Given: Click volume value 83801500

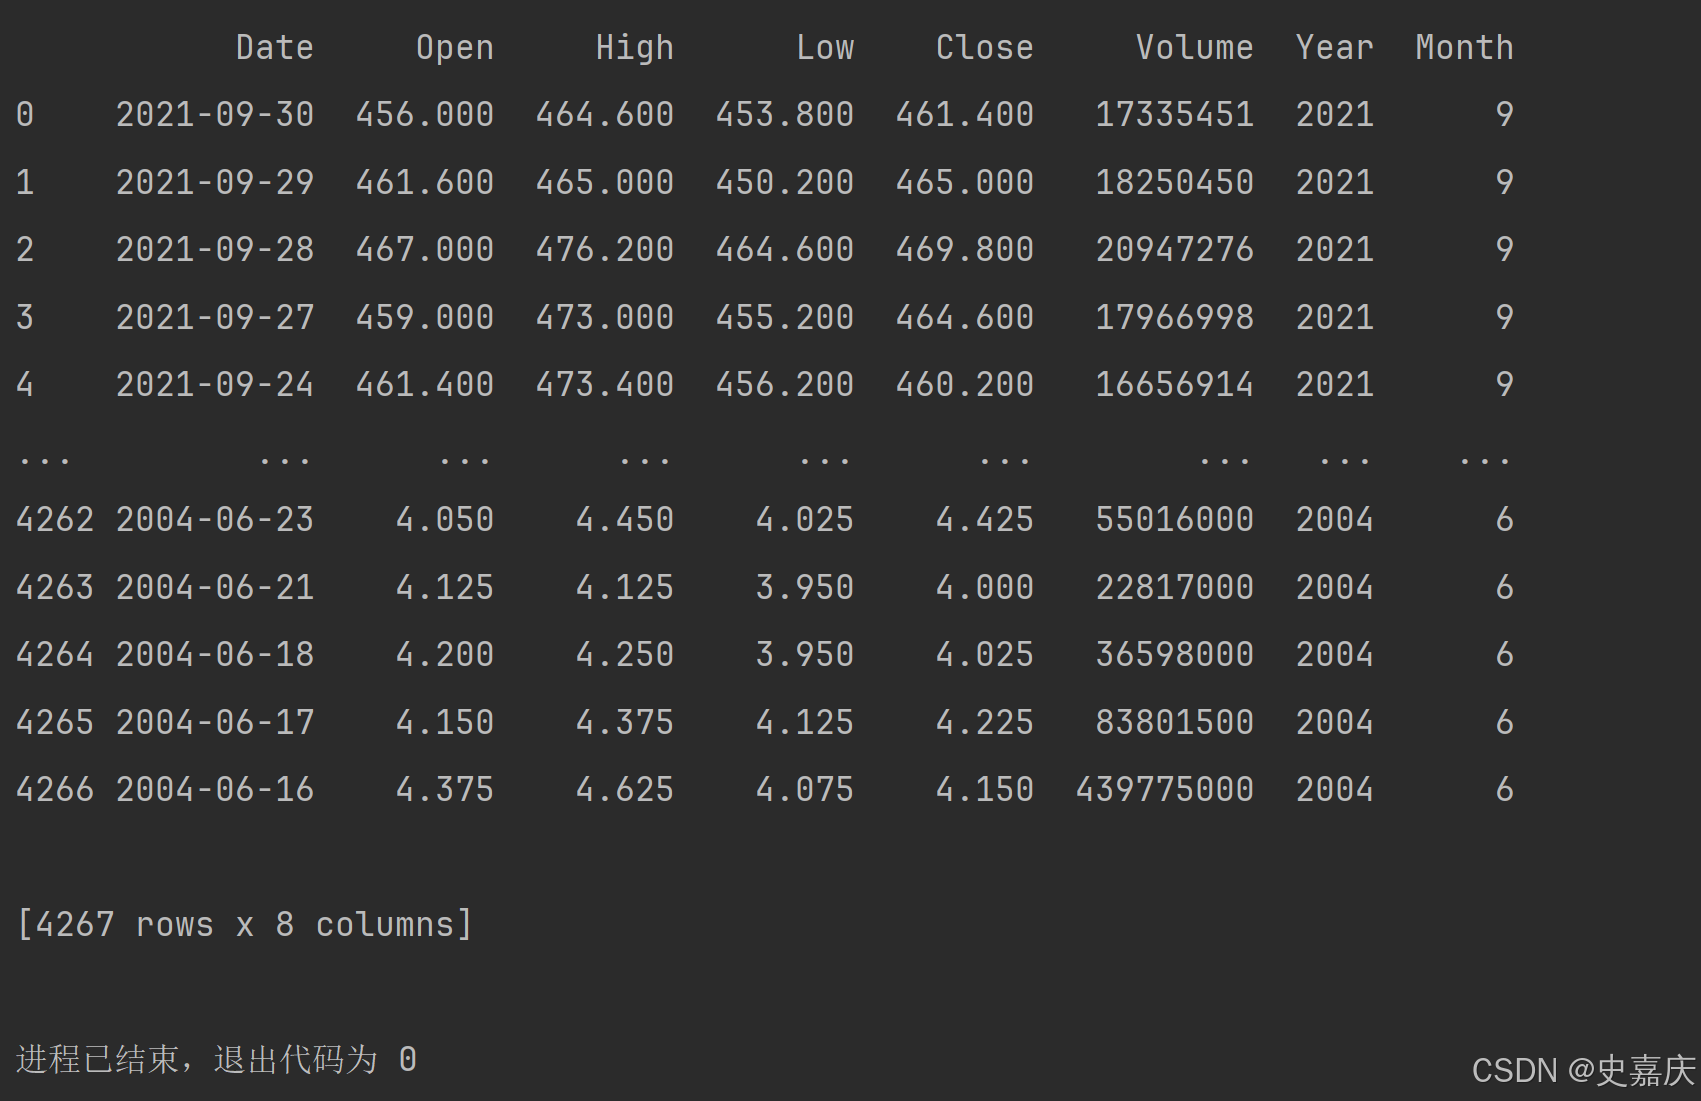Looking at the screenshot, I should click(1175, 722).
